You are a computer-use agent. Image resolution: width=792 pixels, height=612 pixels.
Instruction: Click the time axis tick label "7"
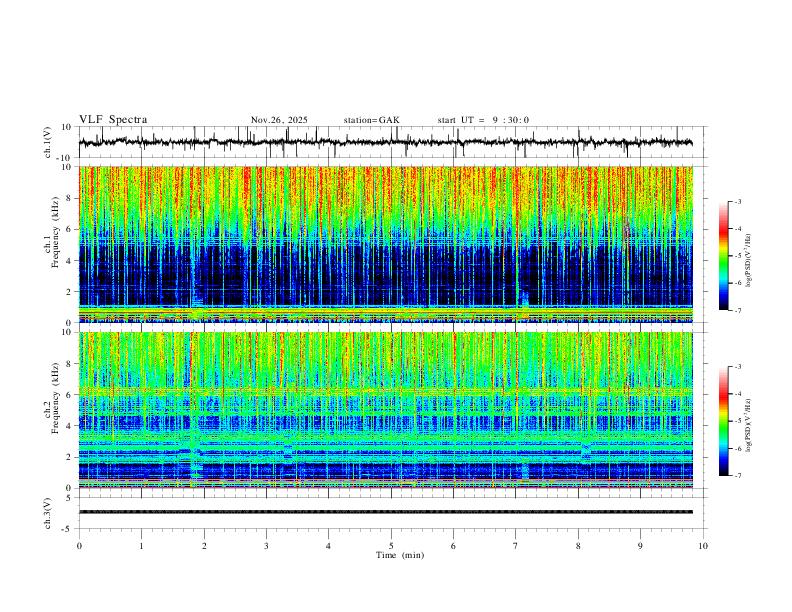pyautogui.click(x=516, y=546)
